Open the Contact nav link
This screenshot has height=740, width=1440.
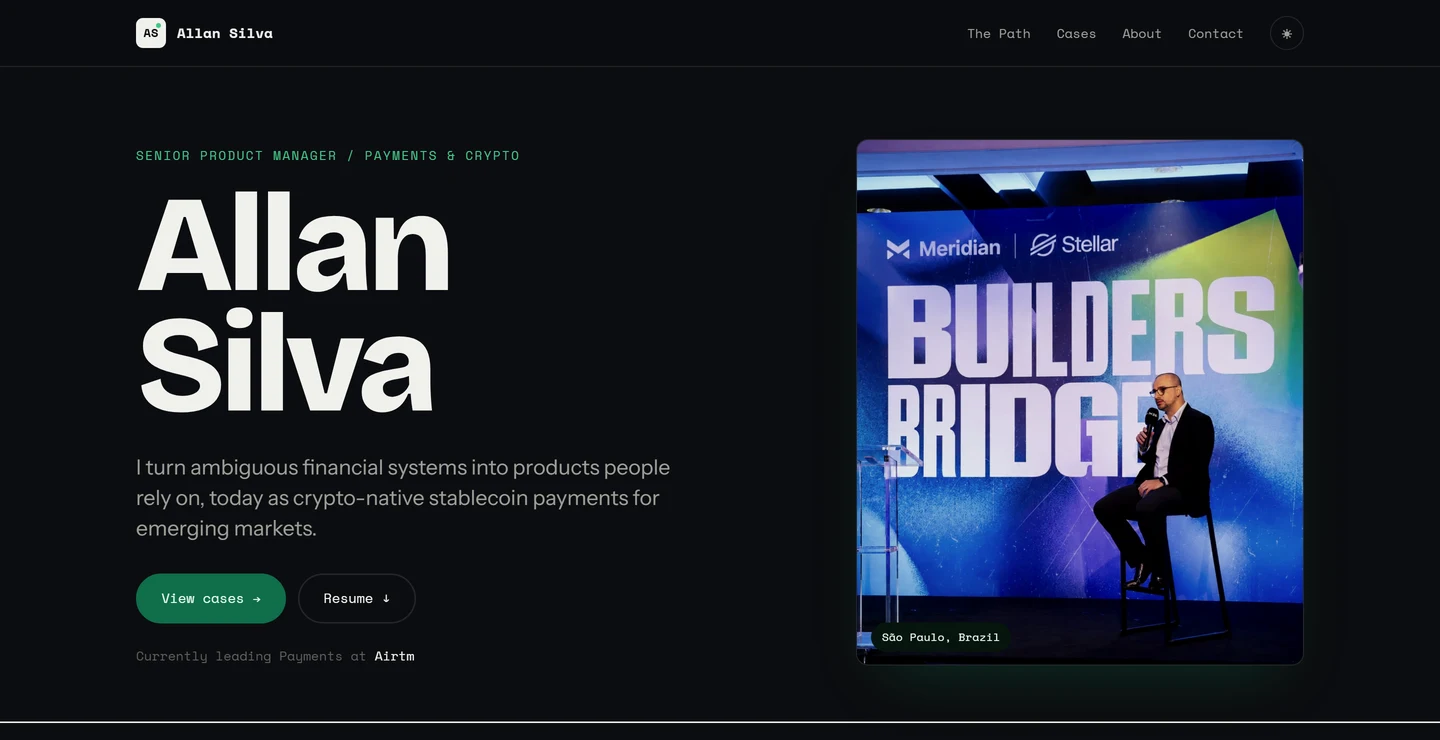[1215, 33]
